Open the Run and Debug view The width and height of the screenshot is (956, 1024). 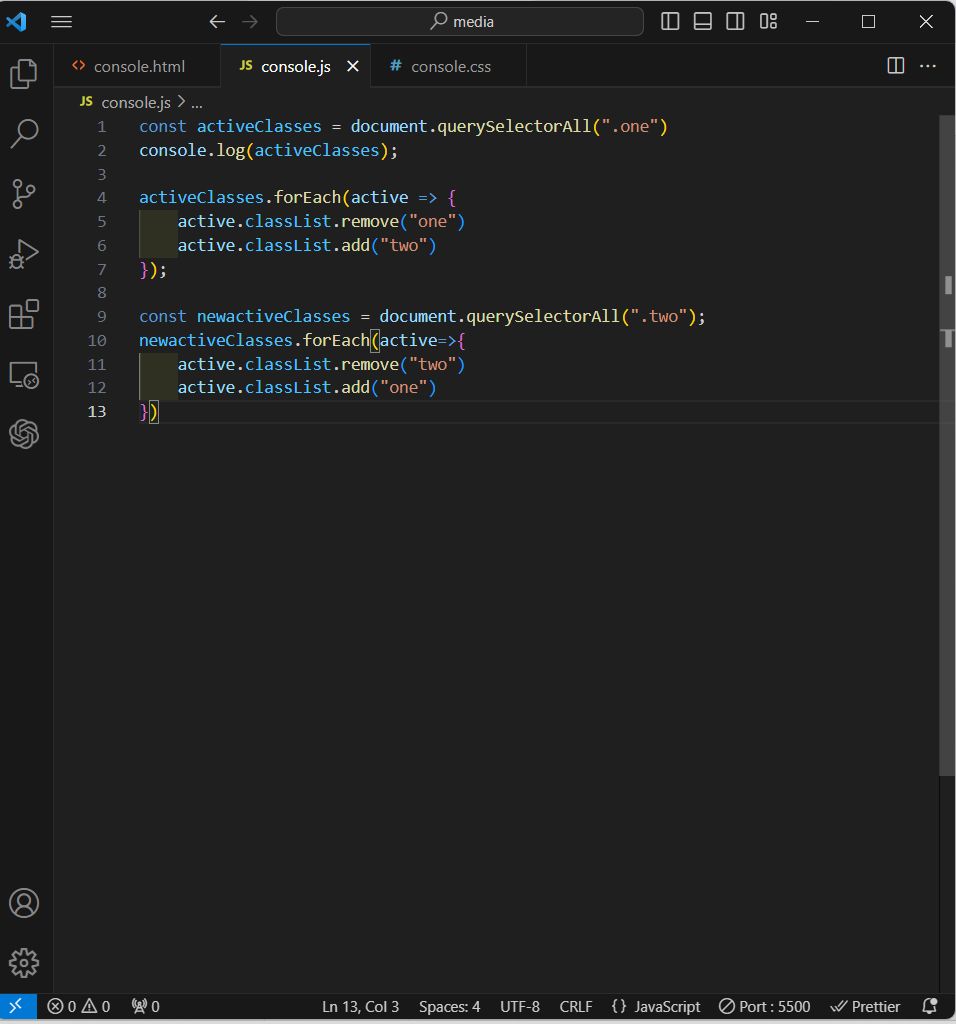(24, 254)
